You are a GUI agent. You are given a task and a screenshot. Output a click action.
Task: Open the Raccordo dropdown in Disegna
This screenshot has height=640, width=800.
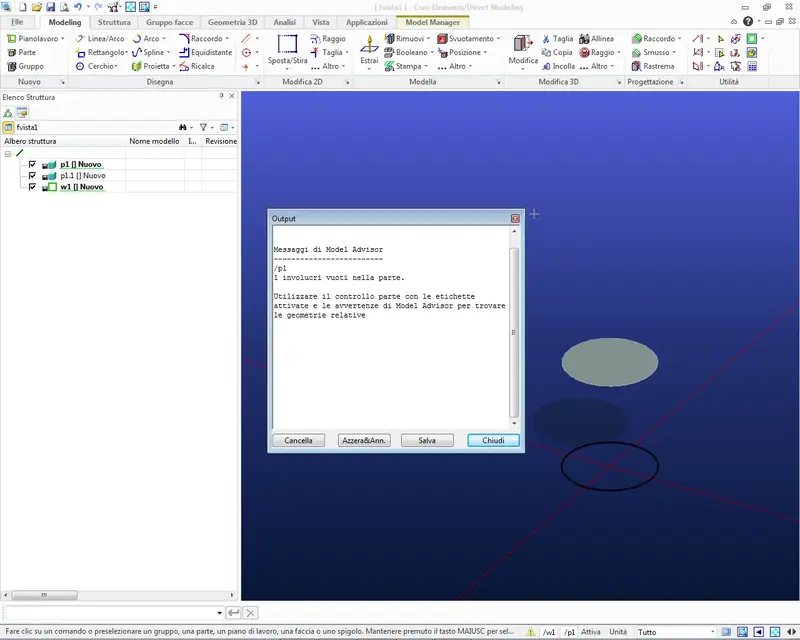(227, 38)
